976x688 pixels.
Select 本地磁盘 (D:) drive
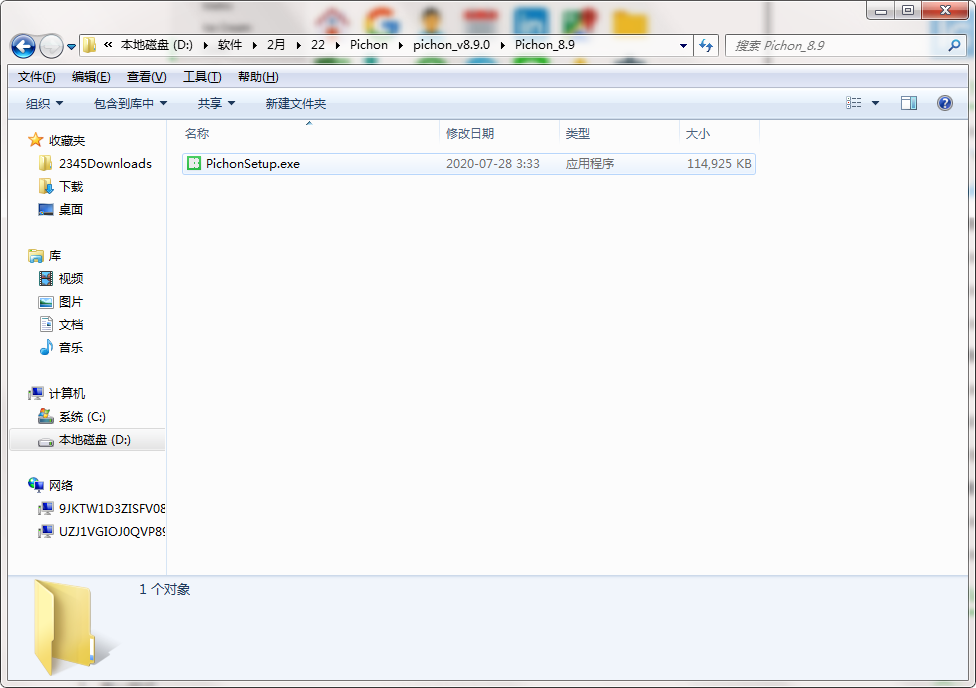pyautogui.click(x=87, y=440)
